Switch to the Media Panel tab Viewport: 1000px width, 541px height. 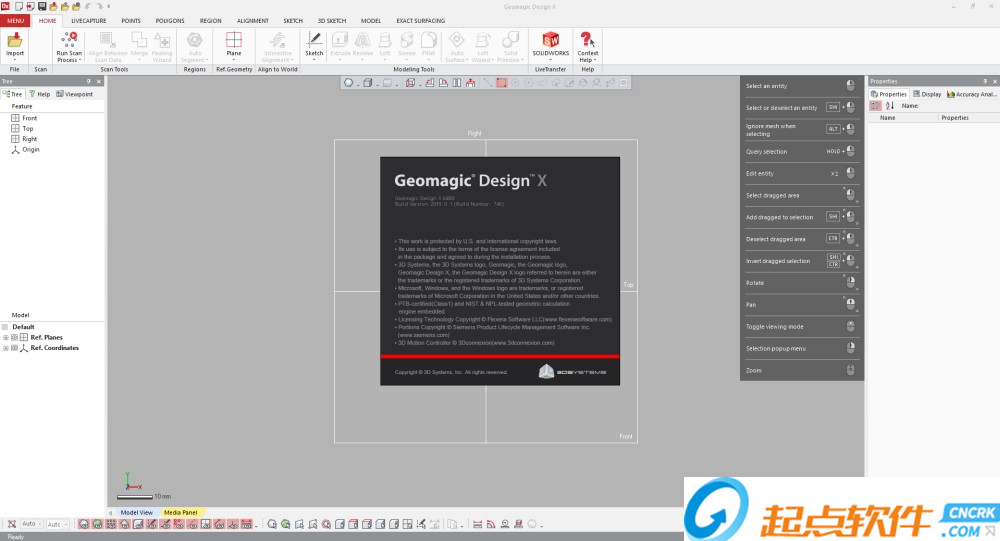pyautogui.click(x=180, y=512)
